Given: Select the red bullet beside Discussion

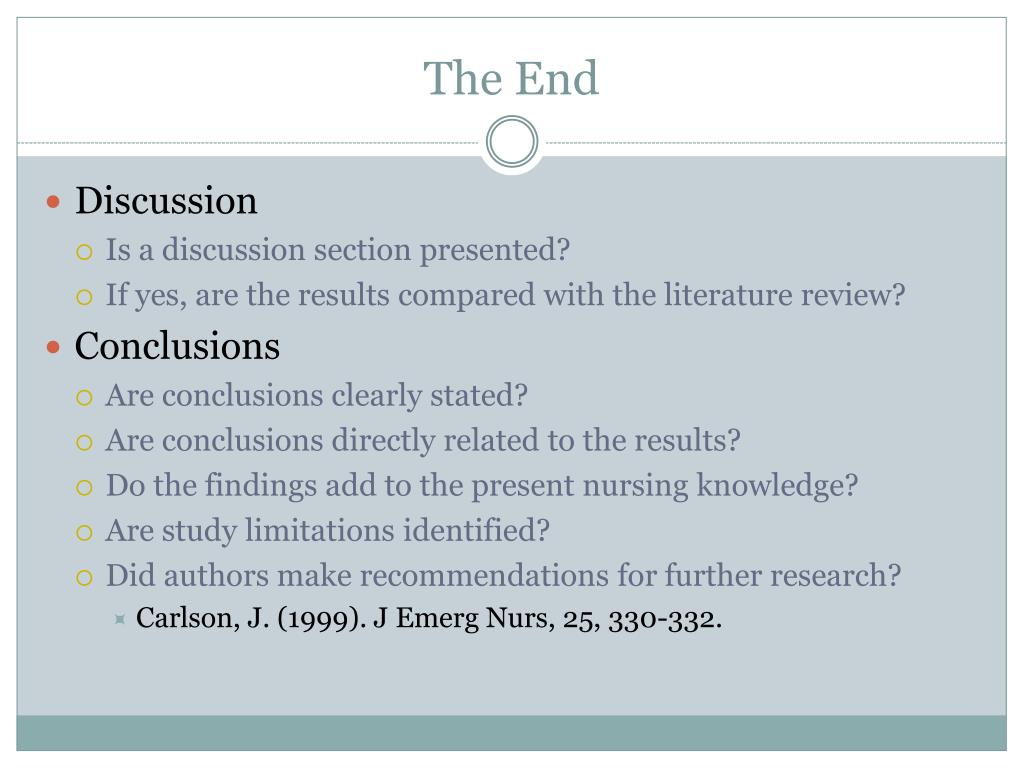Looking at the screenshot, I should 54,202.
